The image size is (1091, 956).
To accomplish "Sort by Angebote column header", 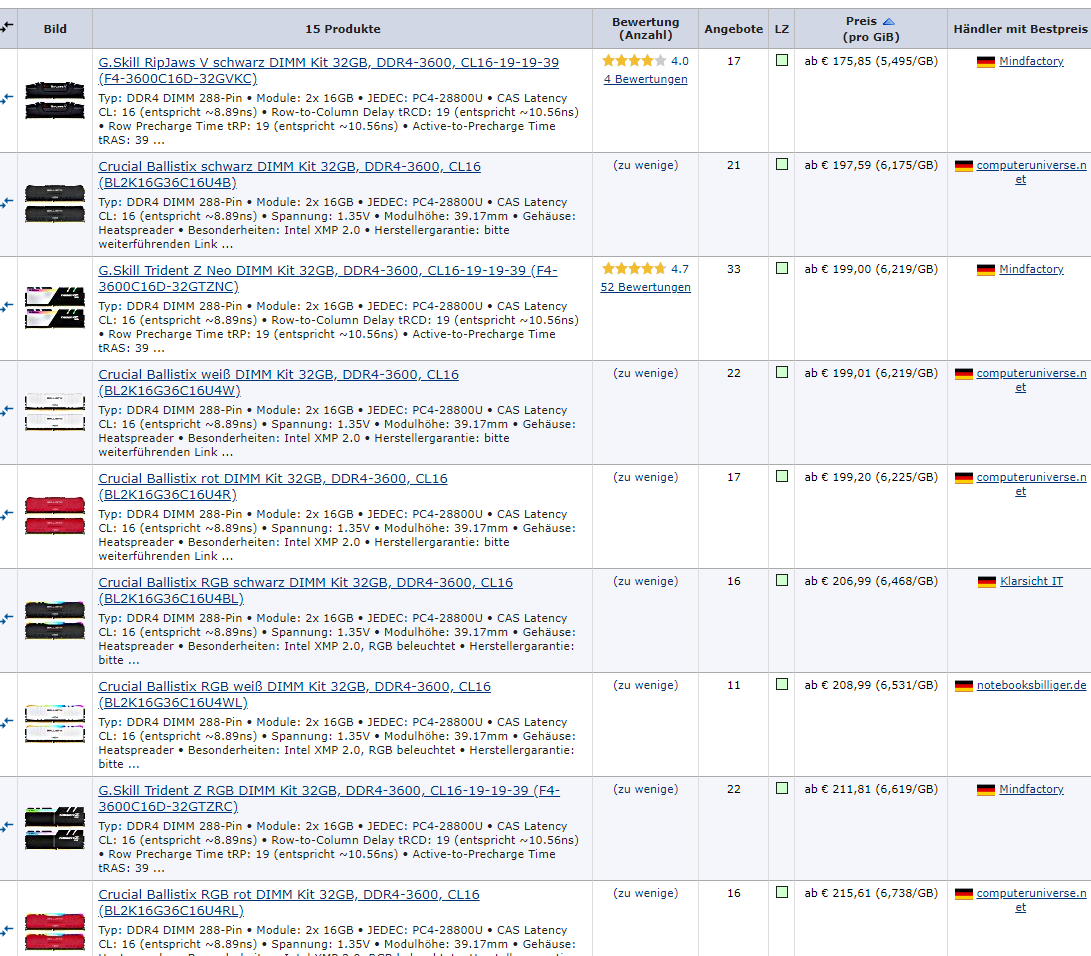I will click(733, 29).
